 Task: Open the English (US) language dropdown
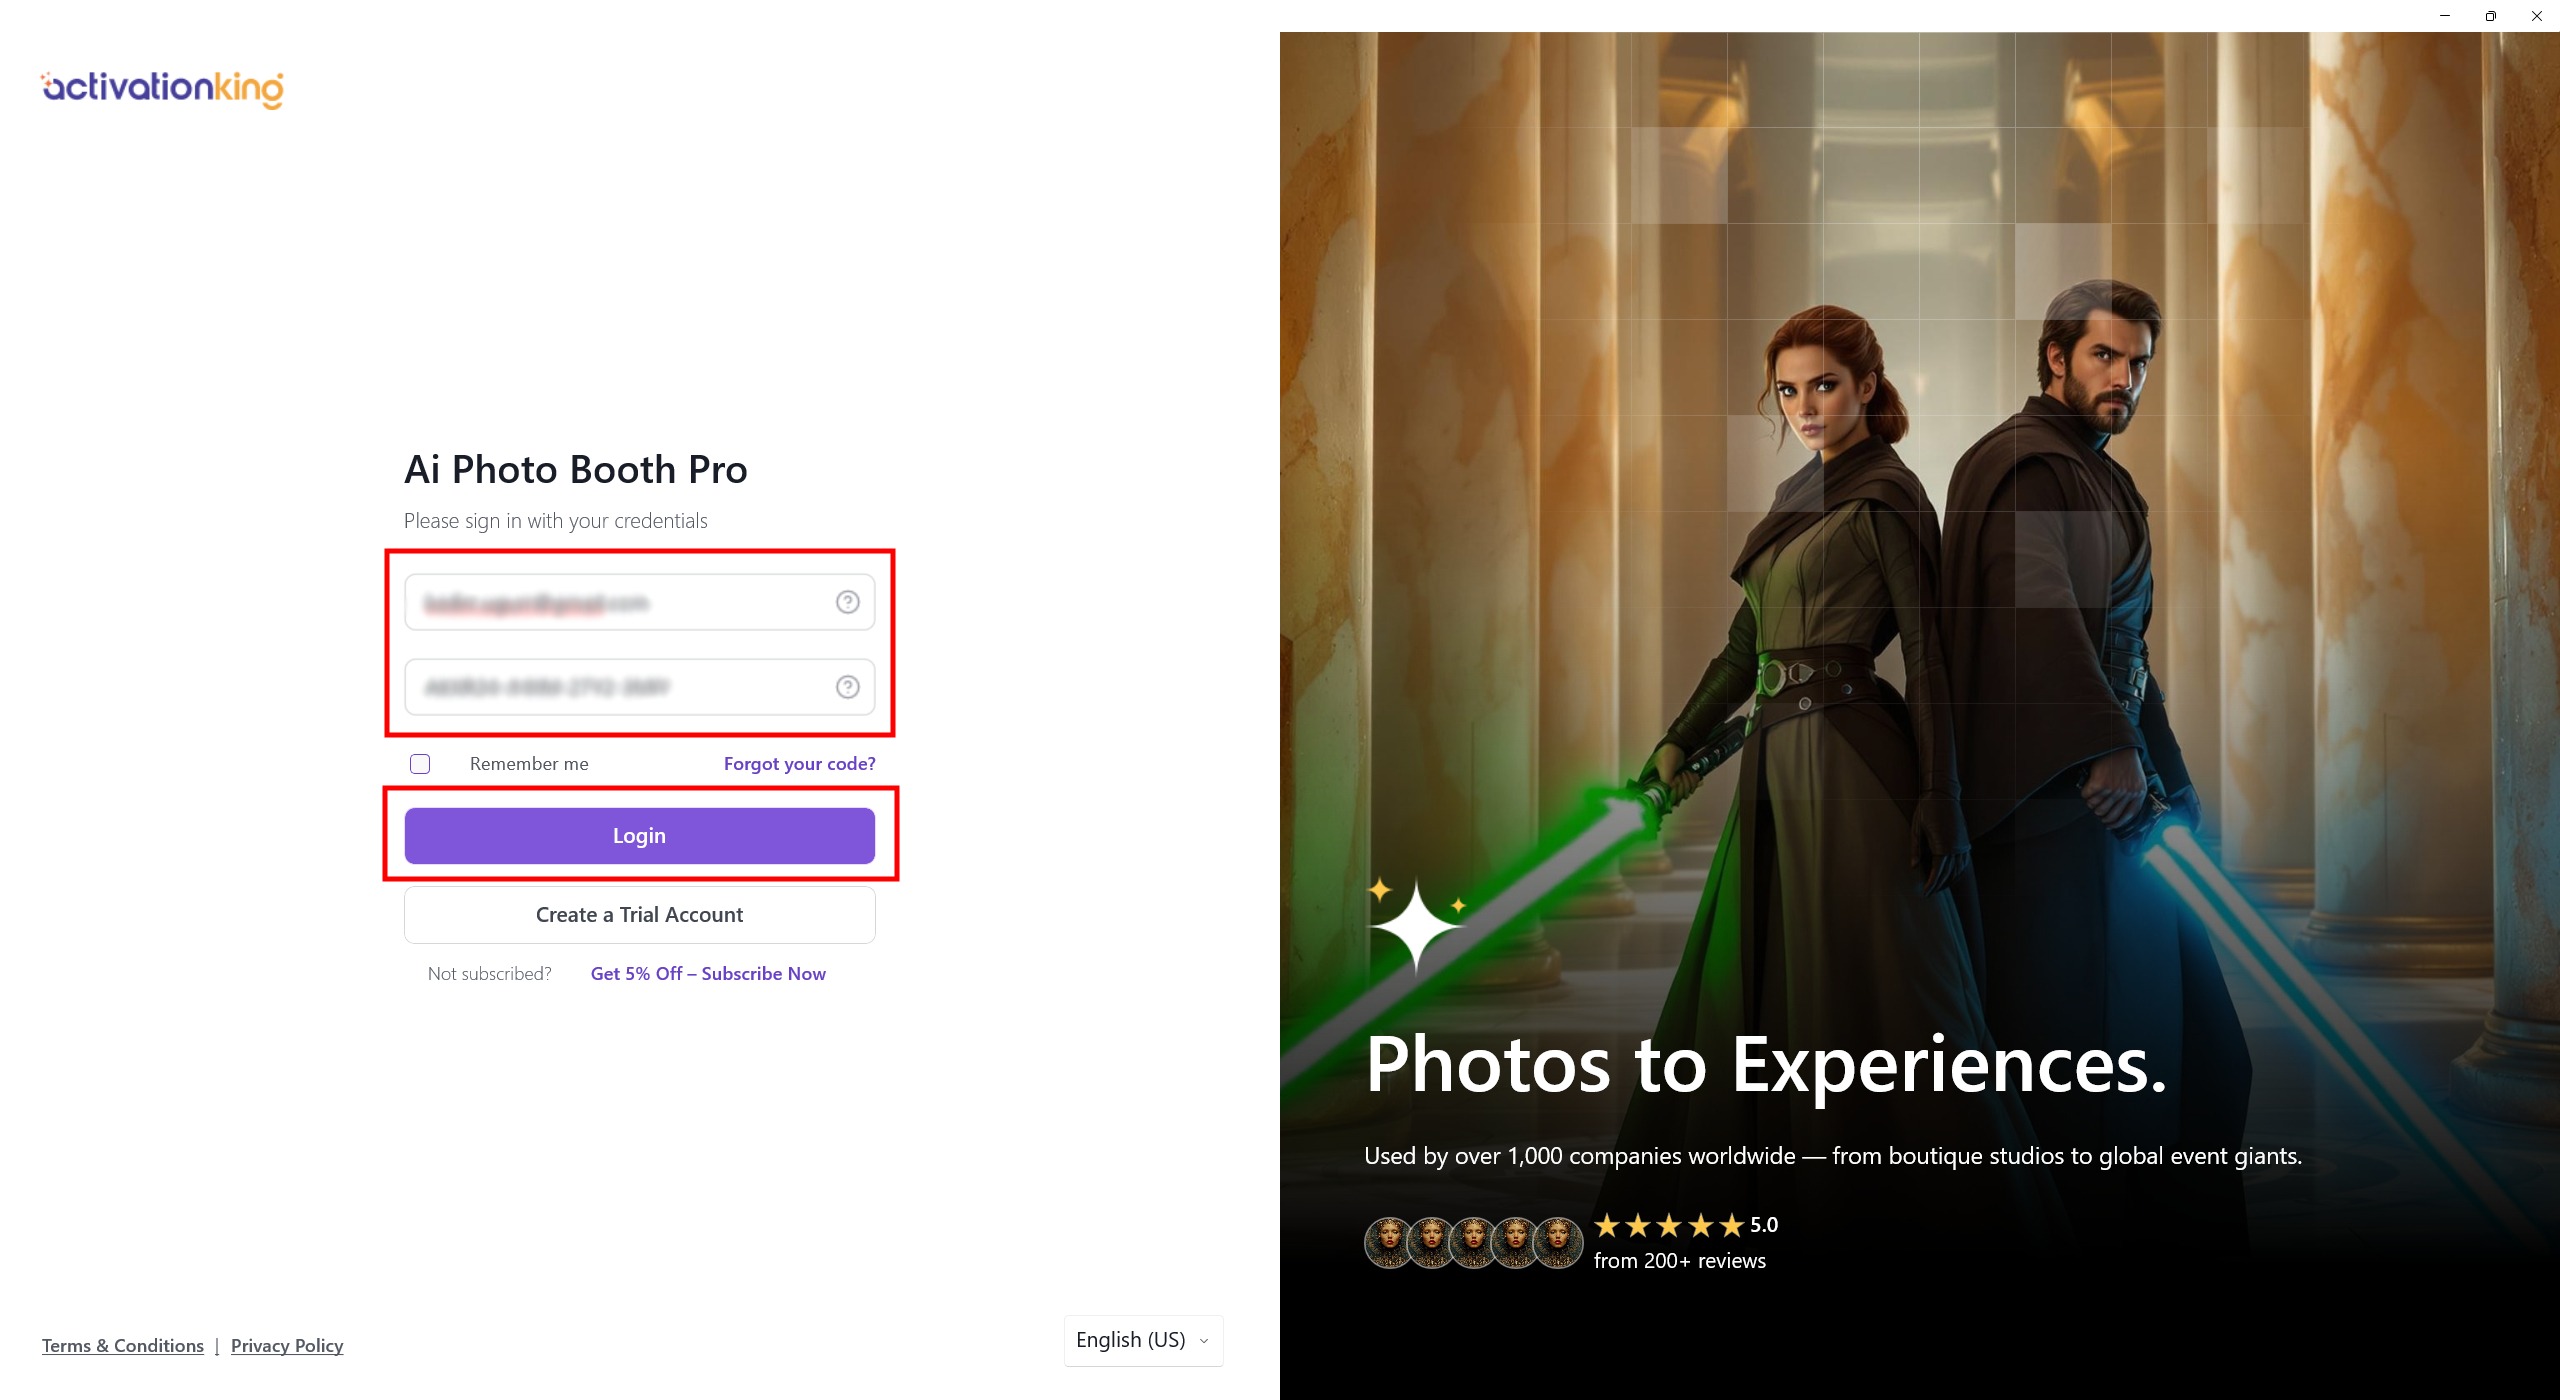1143,1340
